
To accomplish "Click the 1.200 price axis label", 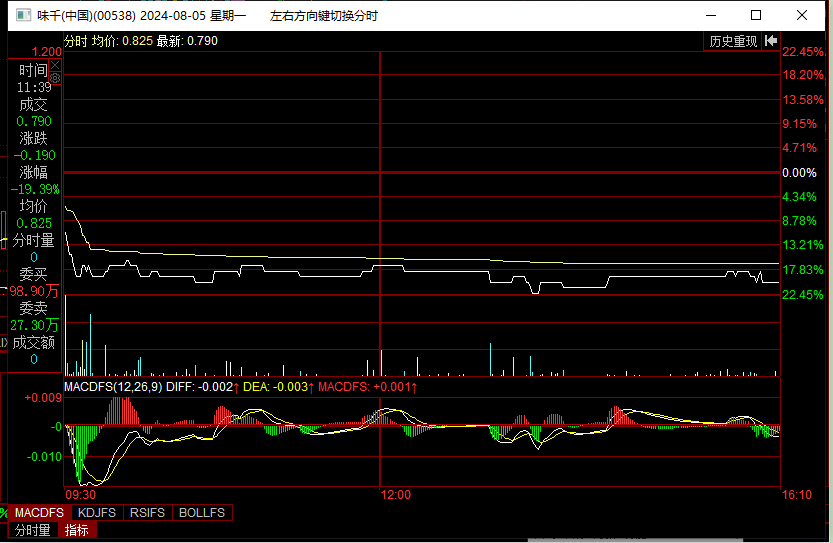I will pos(47,52).
